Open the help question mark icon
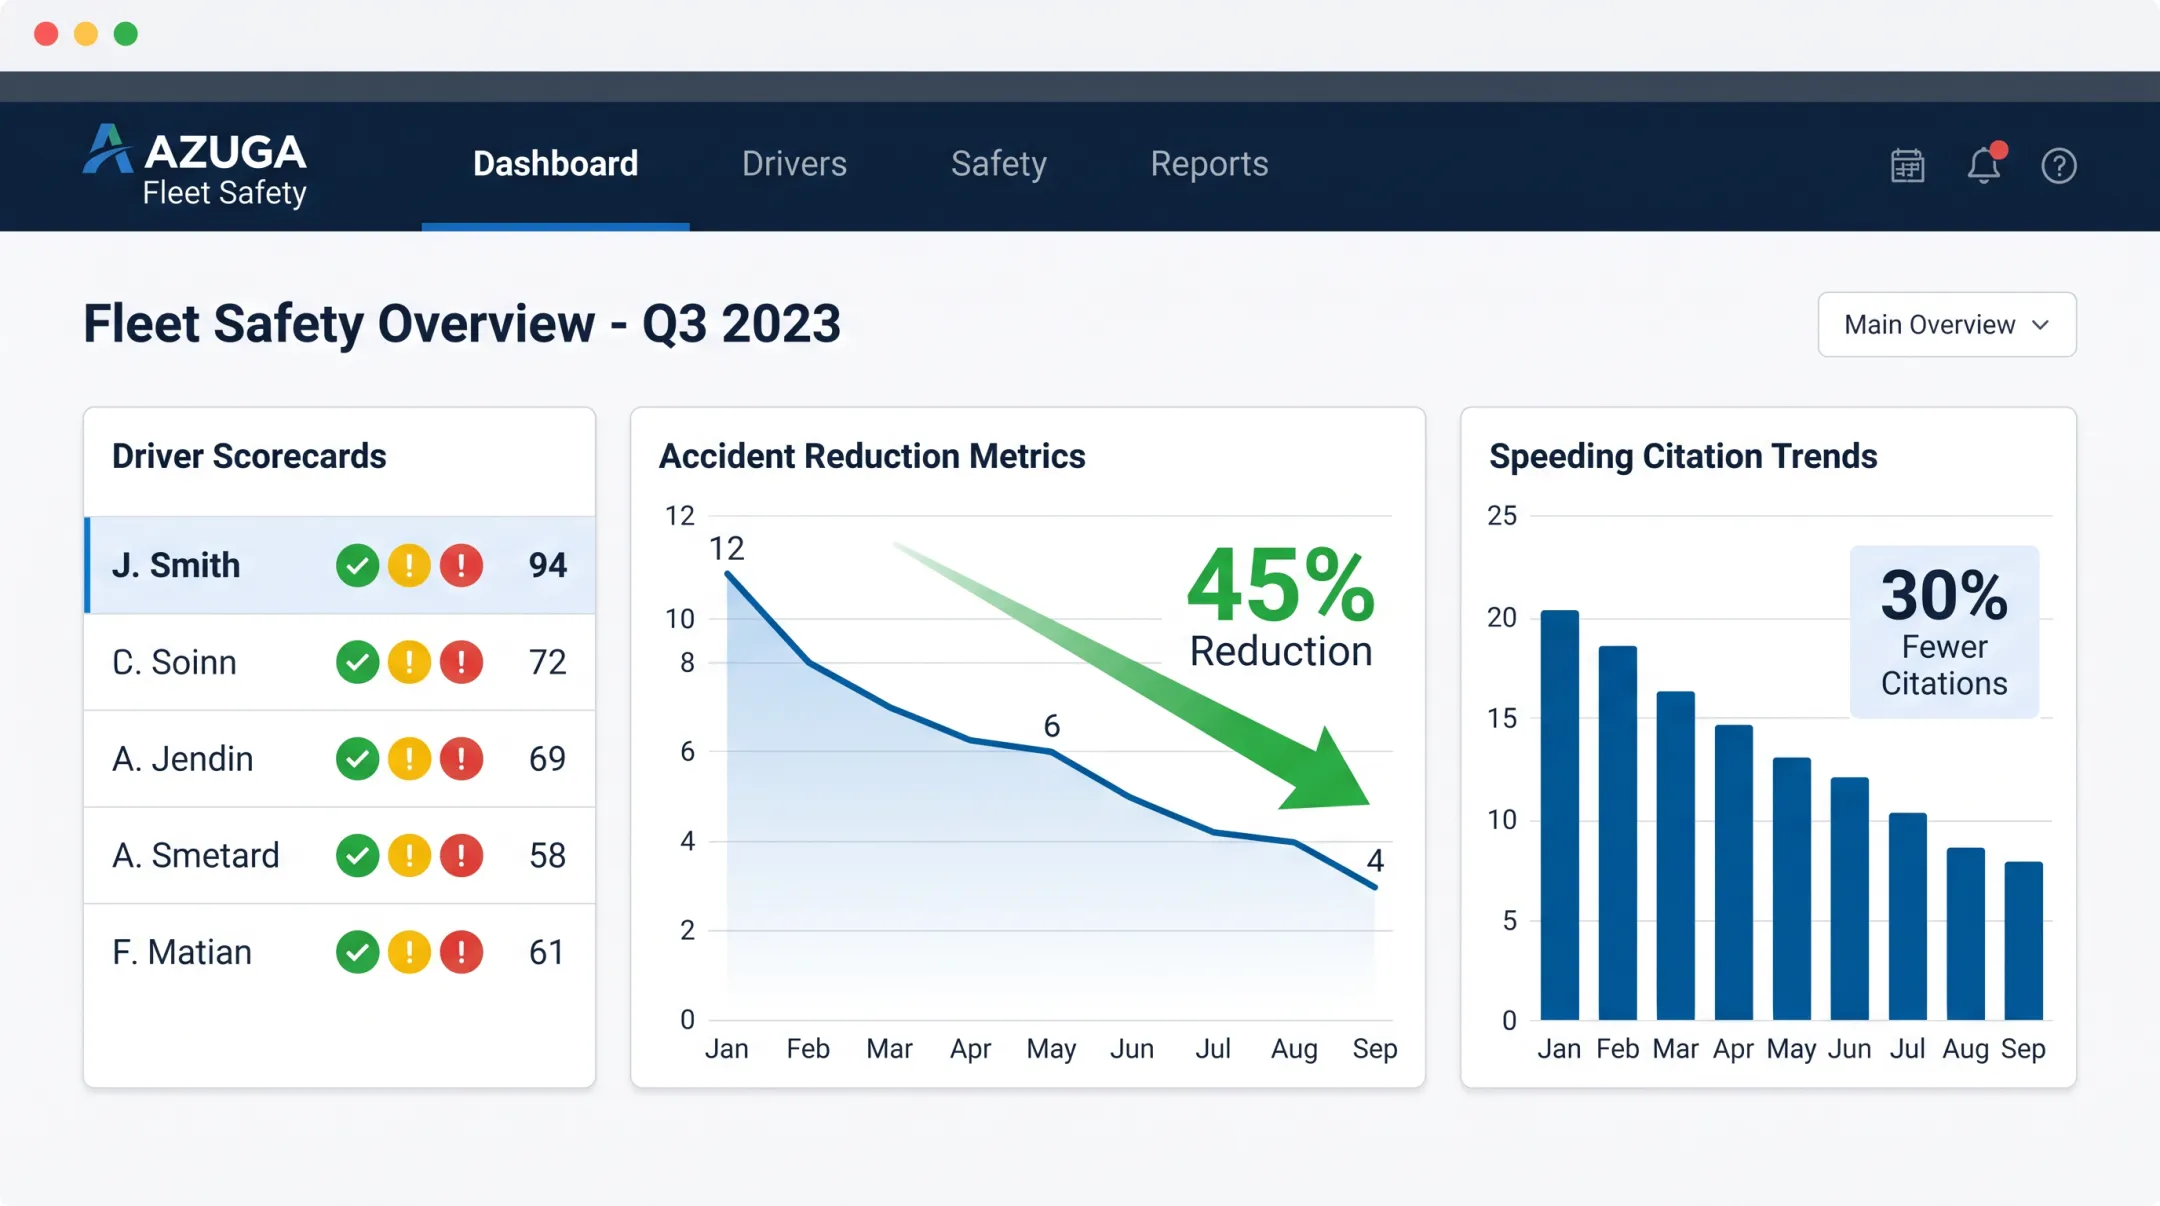 (x=2059, y=165)
